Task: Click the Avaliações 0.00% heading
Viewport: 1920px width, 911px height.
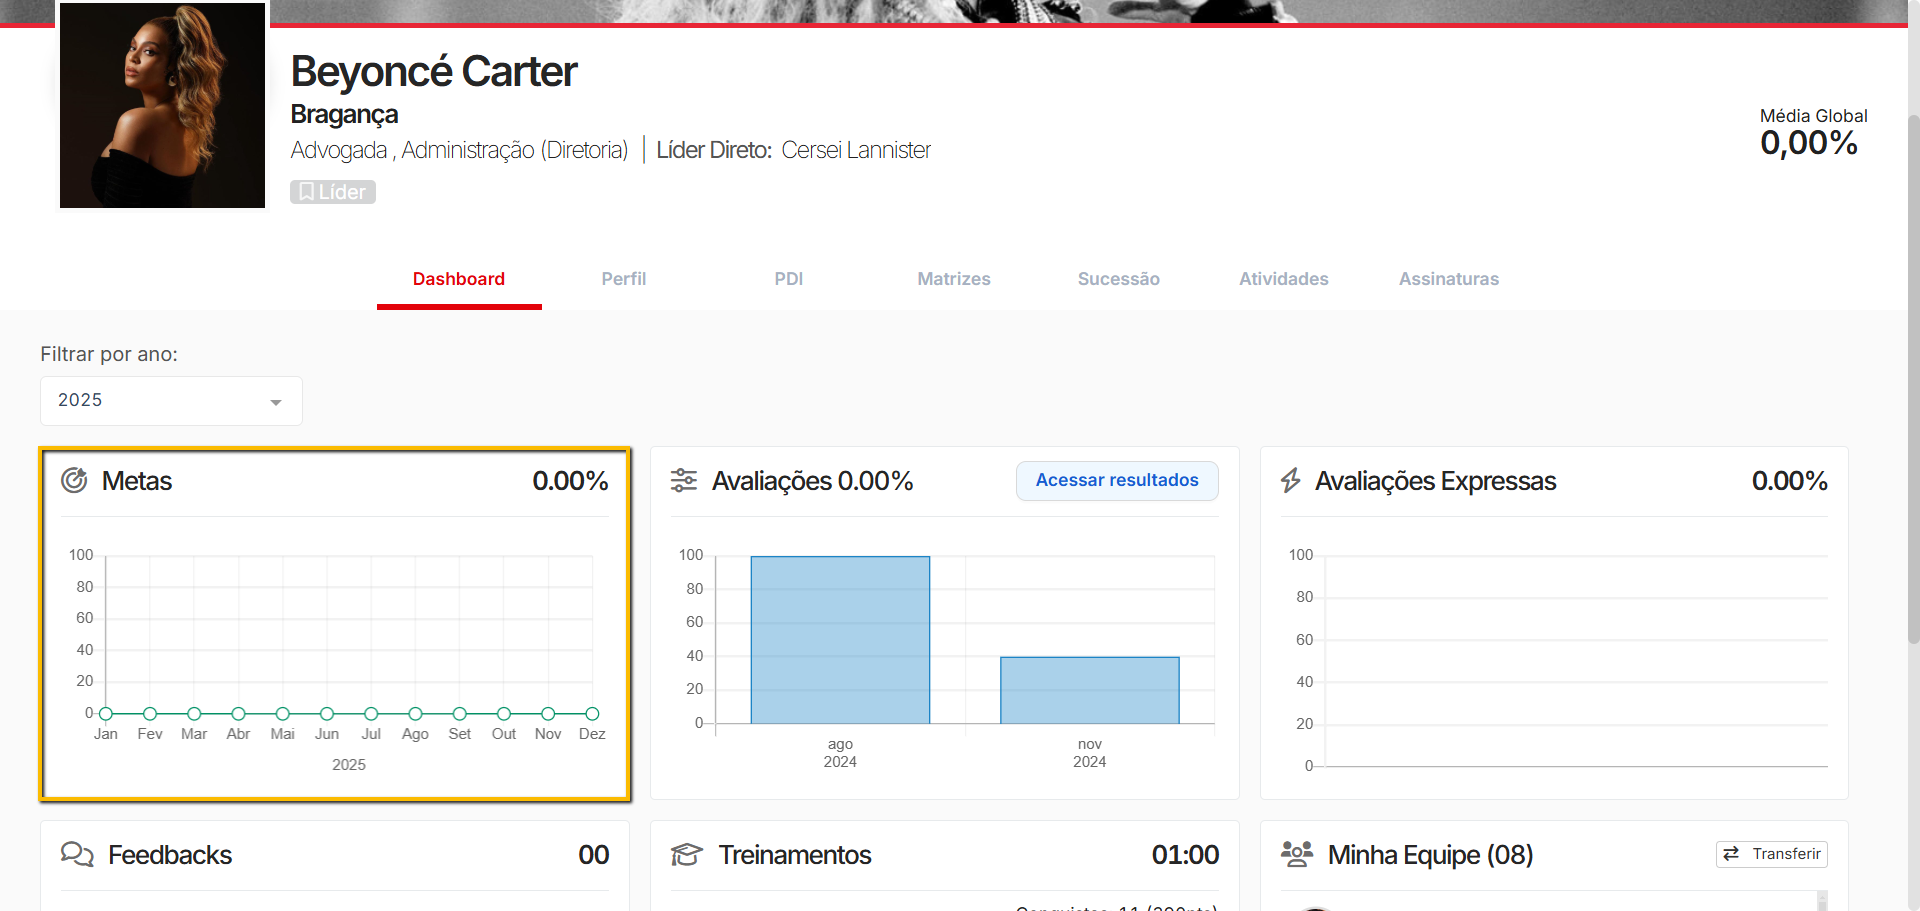Action: (812, 481)
